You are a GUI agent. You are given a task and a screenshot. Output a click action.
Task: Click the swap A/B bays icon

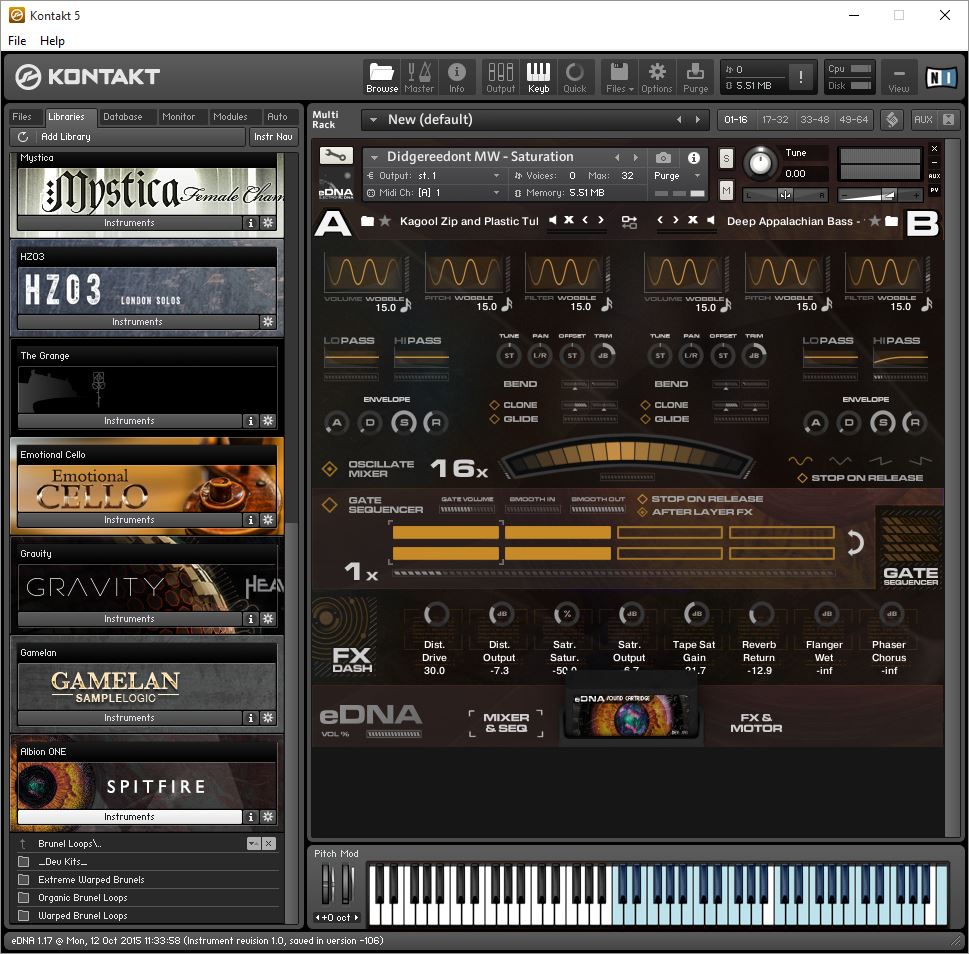[x=629, y=222]
